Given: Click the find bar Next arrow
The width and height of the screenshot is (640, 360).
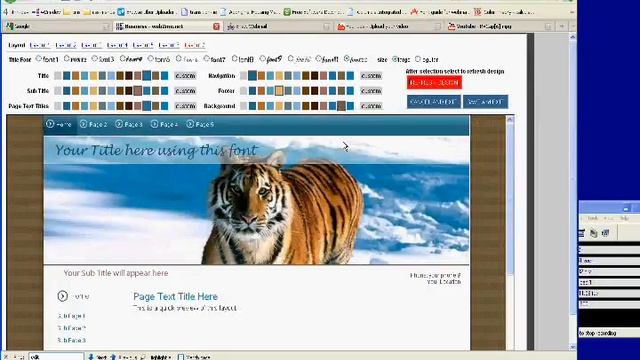Looking at the screenshot, I should point(98,357).
